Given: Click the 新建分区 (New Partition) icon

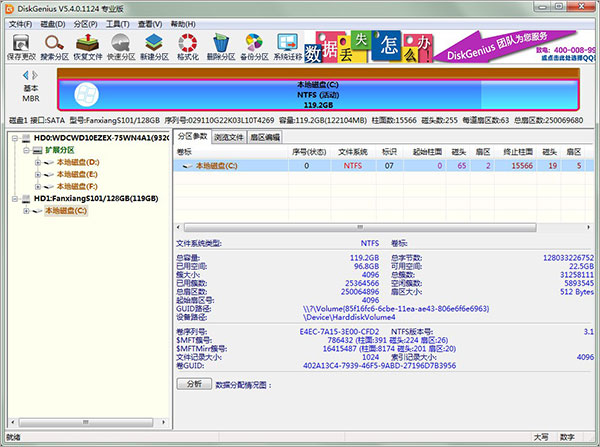Looking at the screenshot, I should (155, 46).
